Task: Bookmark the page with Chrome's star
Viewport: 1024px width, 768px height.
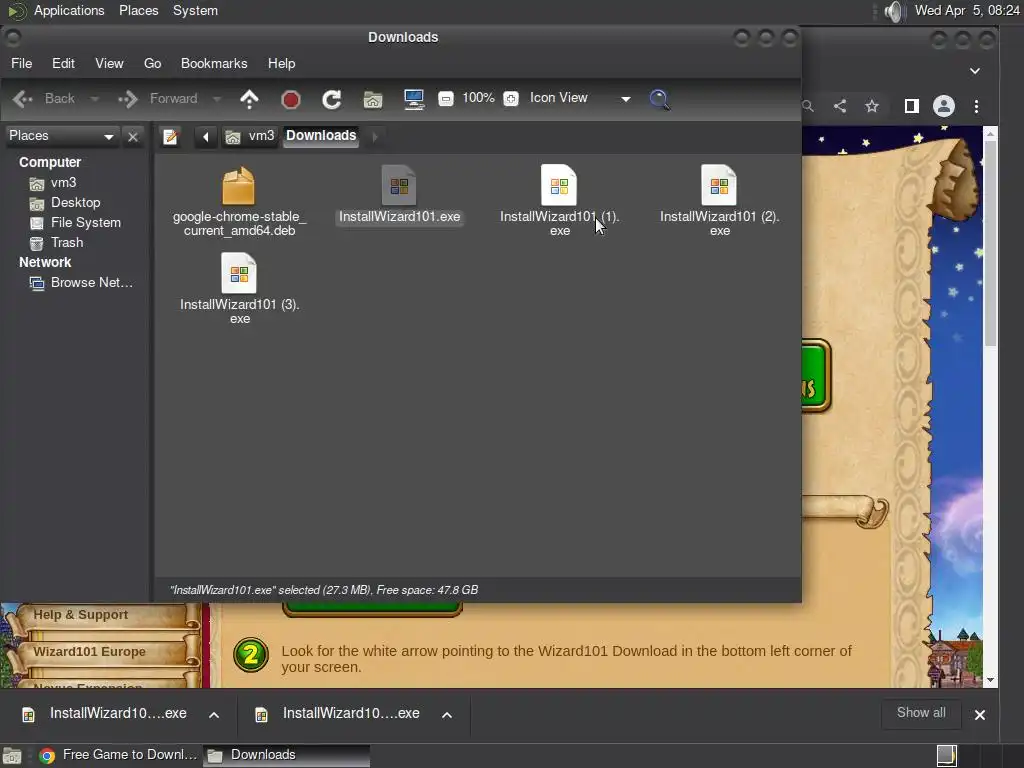Action: click(872, 106)
